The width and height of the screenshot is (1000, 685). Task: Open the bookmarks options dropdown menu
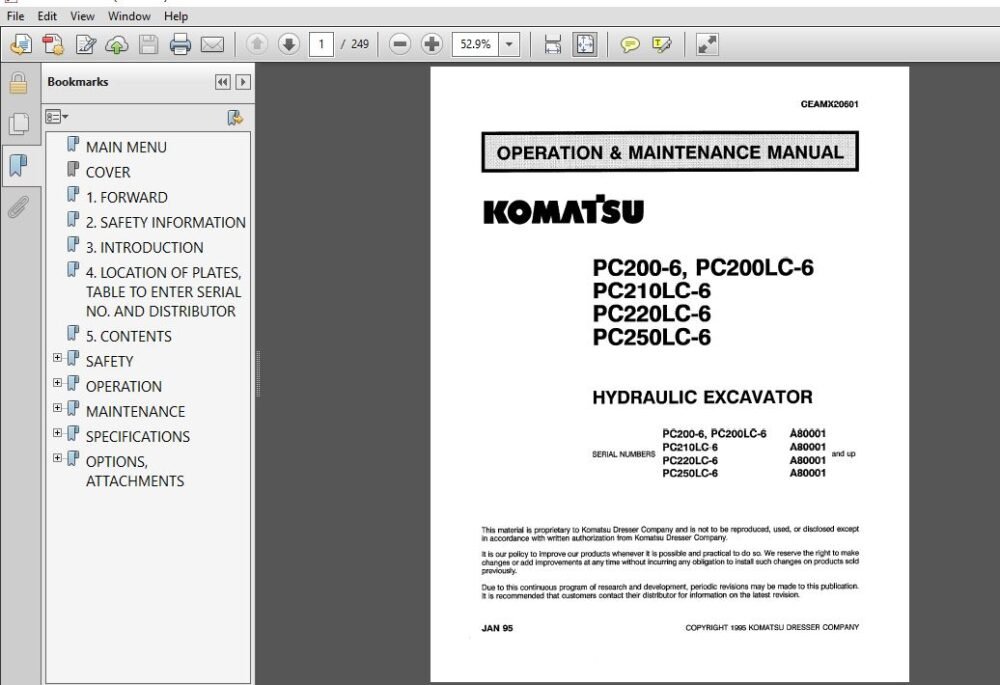tap(57, 117)
